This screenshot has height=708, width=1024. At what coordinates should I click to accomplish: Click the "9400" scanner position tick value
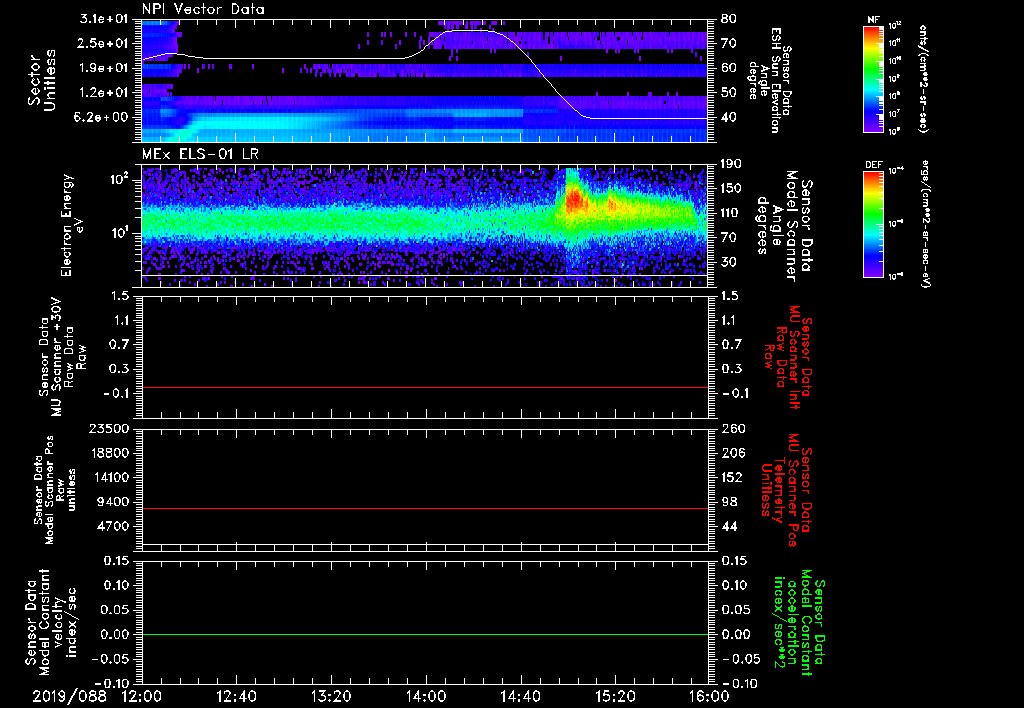[x=112, y=502]
